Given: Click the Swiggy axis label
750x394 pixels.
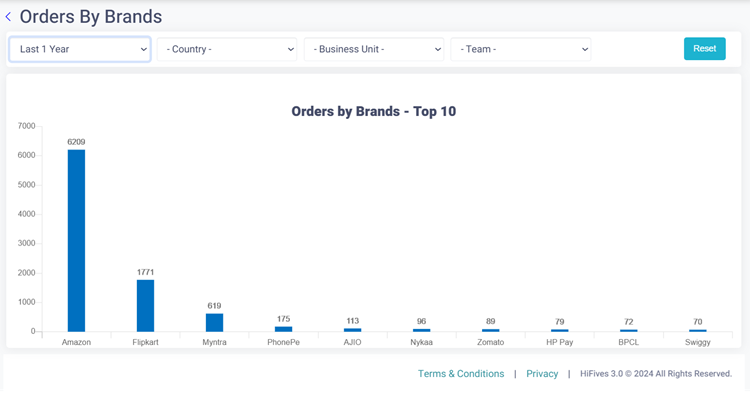Looking at the screenshot, I should pos(698,342).
